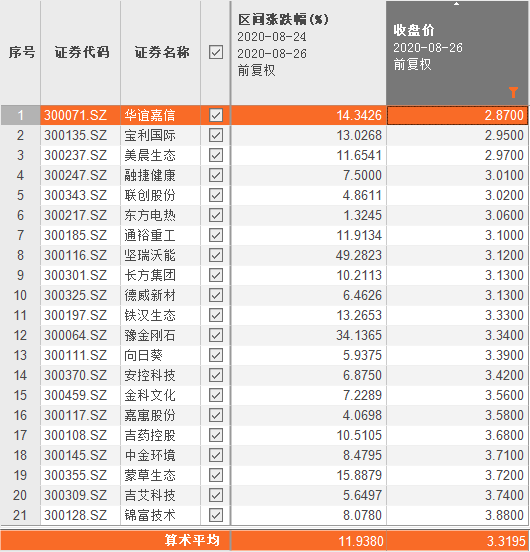Click the orange filter funnel icon

pos(513,92)
